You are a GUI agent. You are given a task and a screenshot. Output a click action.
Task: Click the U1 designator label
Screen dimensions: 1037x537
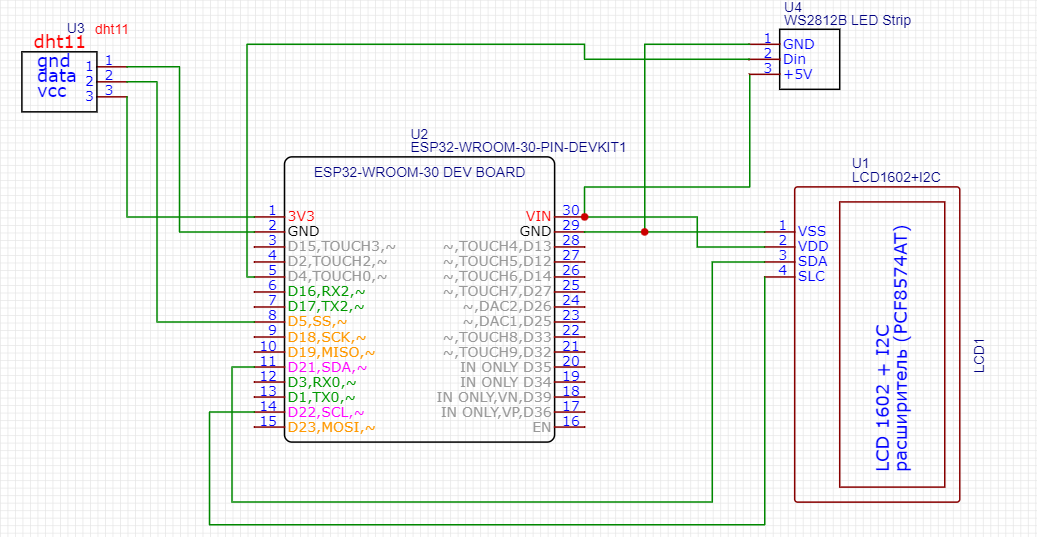coord(860,163)
